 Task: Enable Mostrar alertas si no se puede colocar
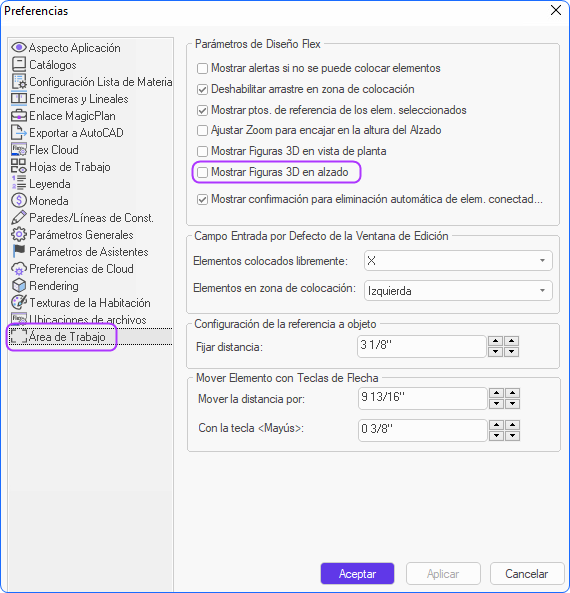point(202,68)
